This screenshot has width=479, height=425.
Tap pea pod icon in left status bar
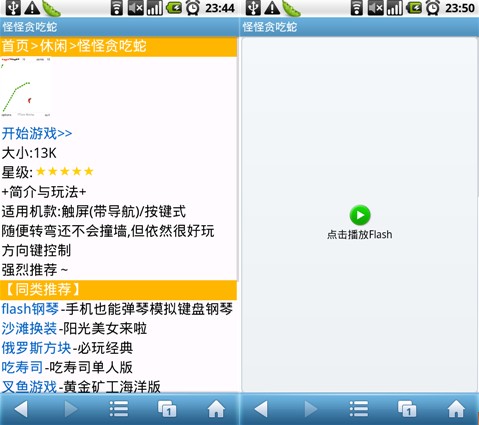point(51,8)
